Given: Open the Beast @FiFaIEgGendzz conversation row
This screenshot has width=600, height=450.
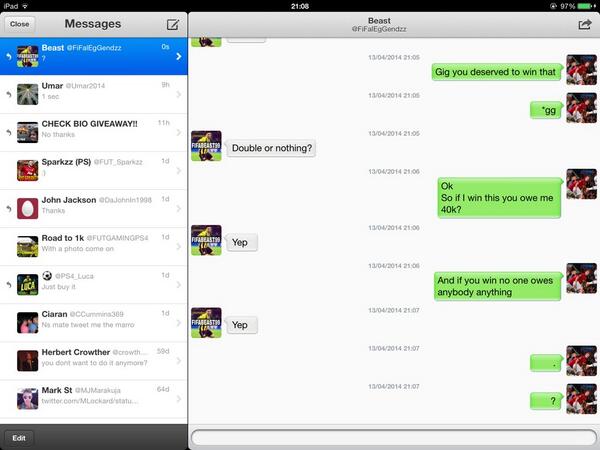Looking at the screenshot, I should (x=94, y=56).
